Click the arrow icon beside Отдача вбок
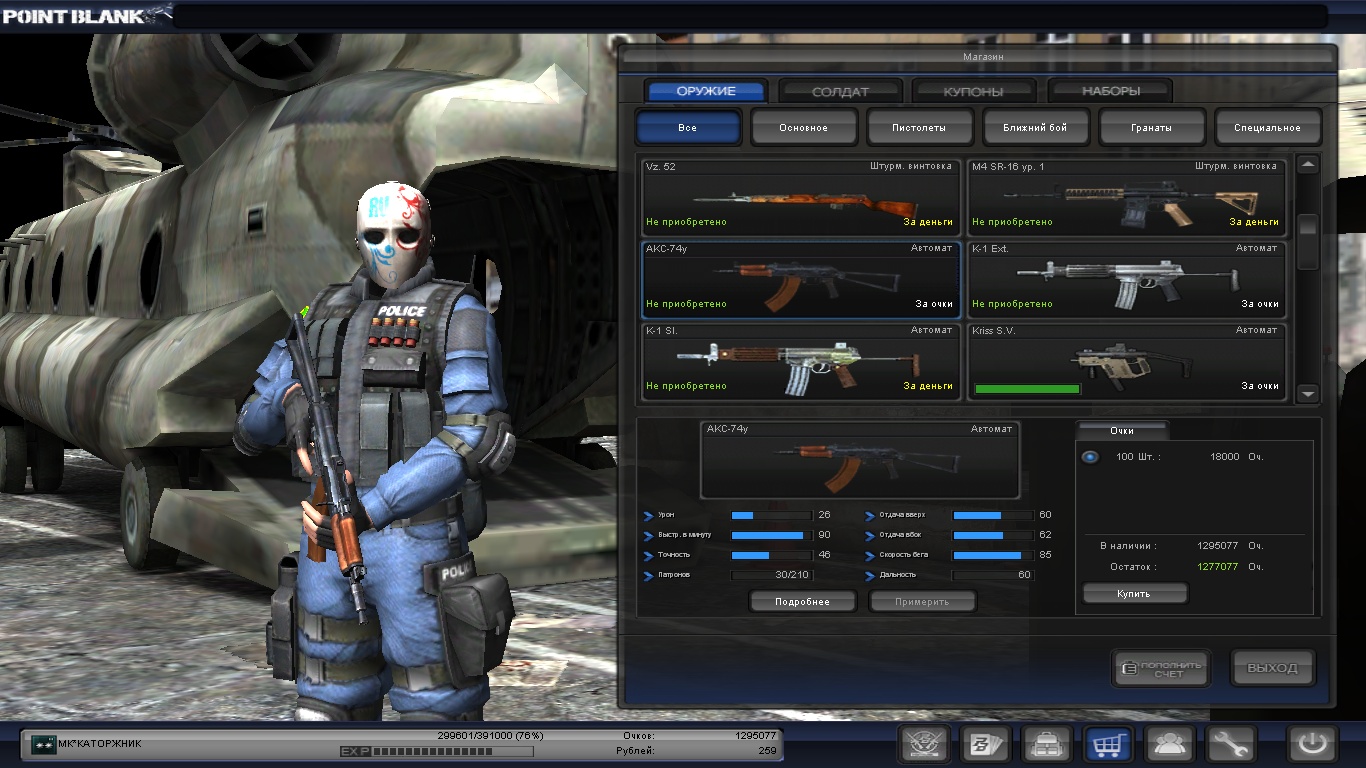The height and width of the screenshot is (768, 1366). coord(870,536)
